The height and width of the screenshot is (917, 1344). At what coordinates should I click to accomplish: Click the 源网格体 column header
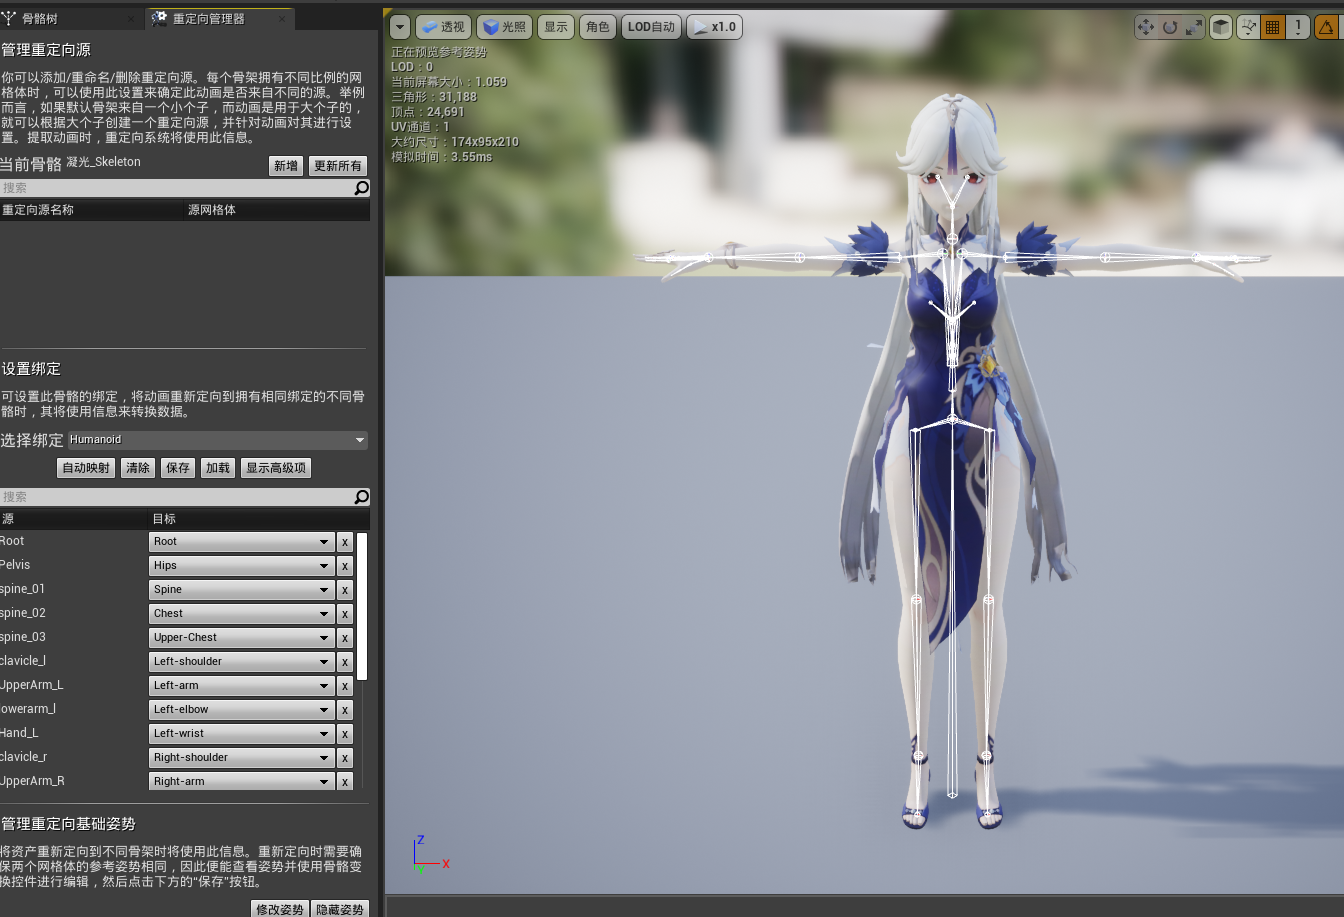278,210
